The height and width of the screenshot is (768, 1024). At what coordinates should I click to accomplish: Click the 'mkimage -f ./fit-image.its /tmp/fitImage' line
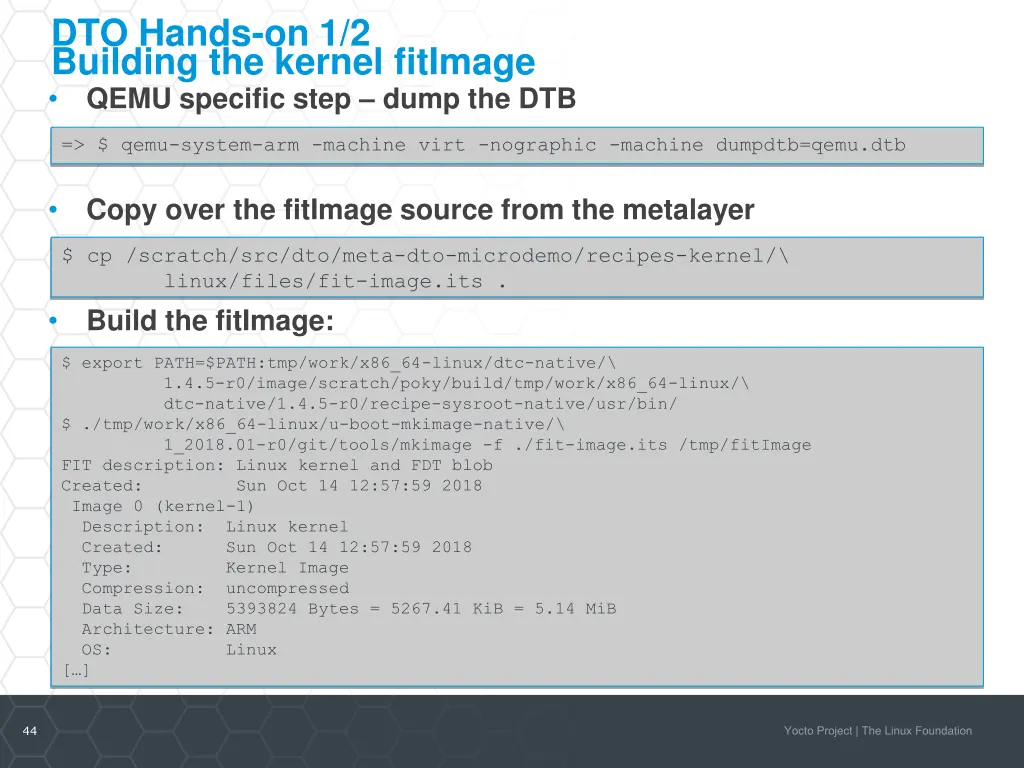(487, 445)
